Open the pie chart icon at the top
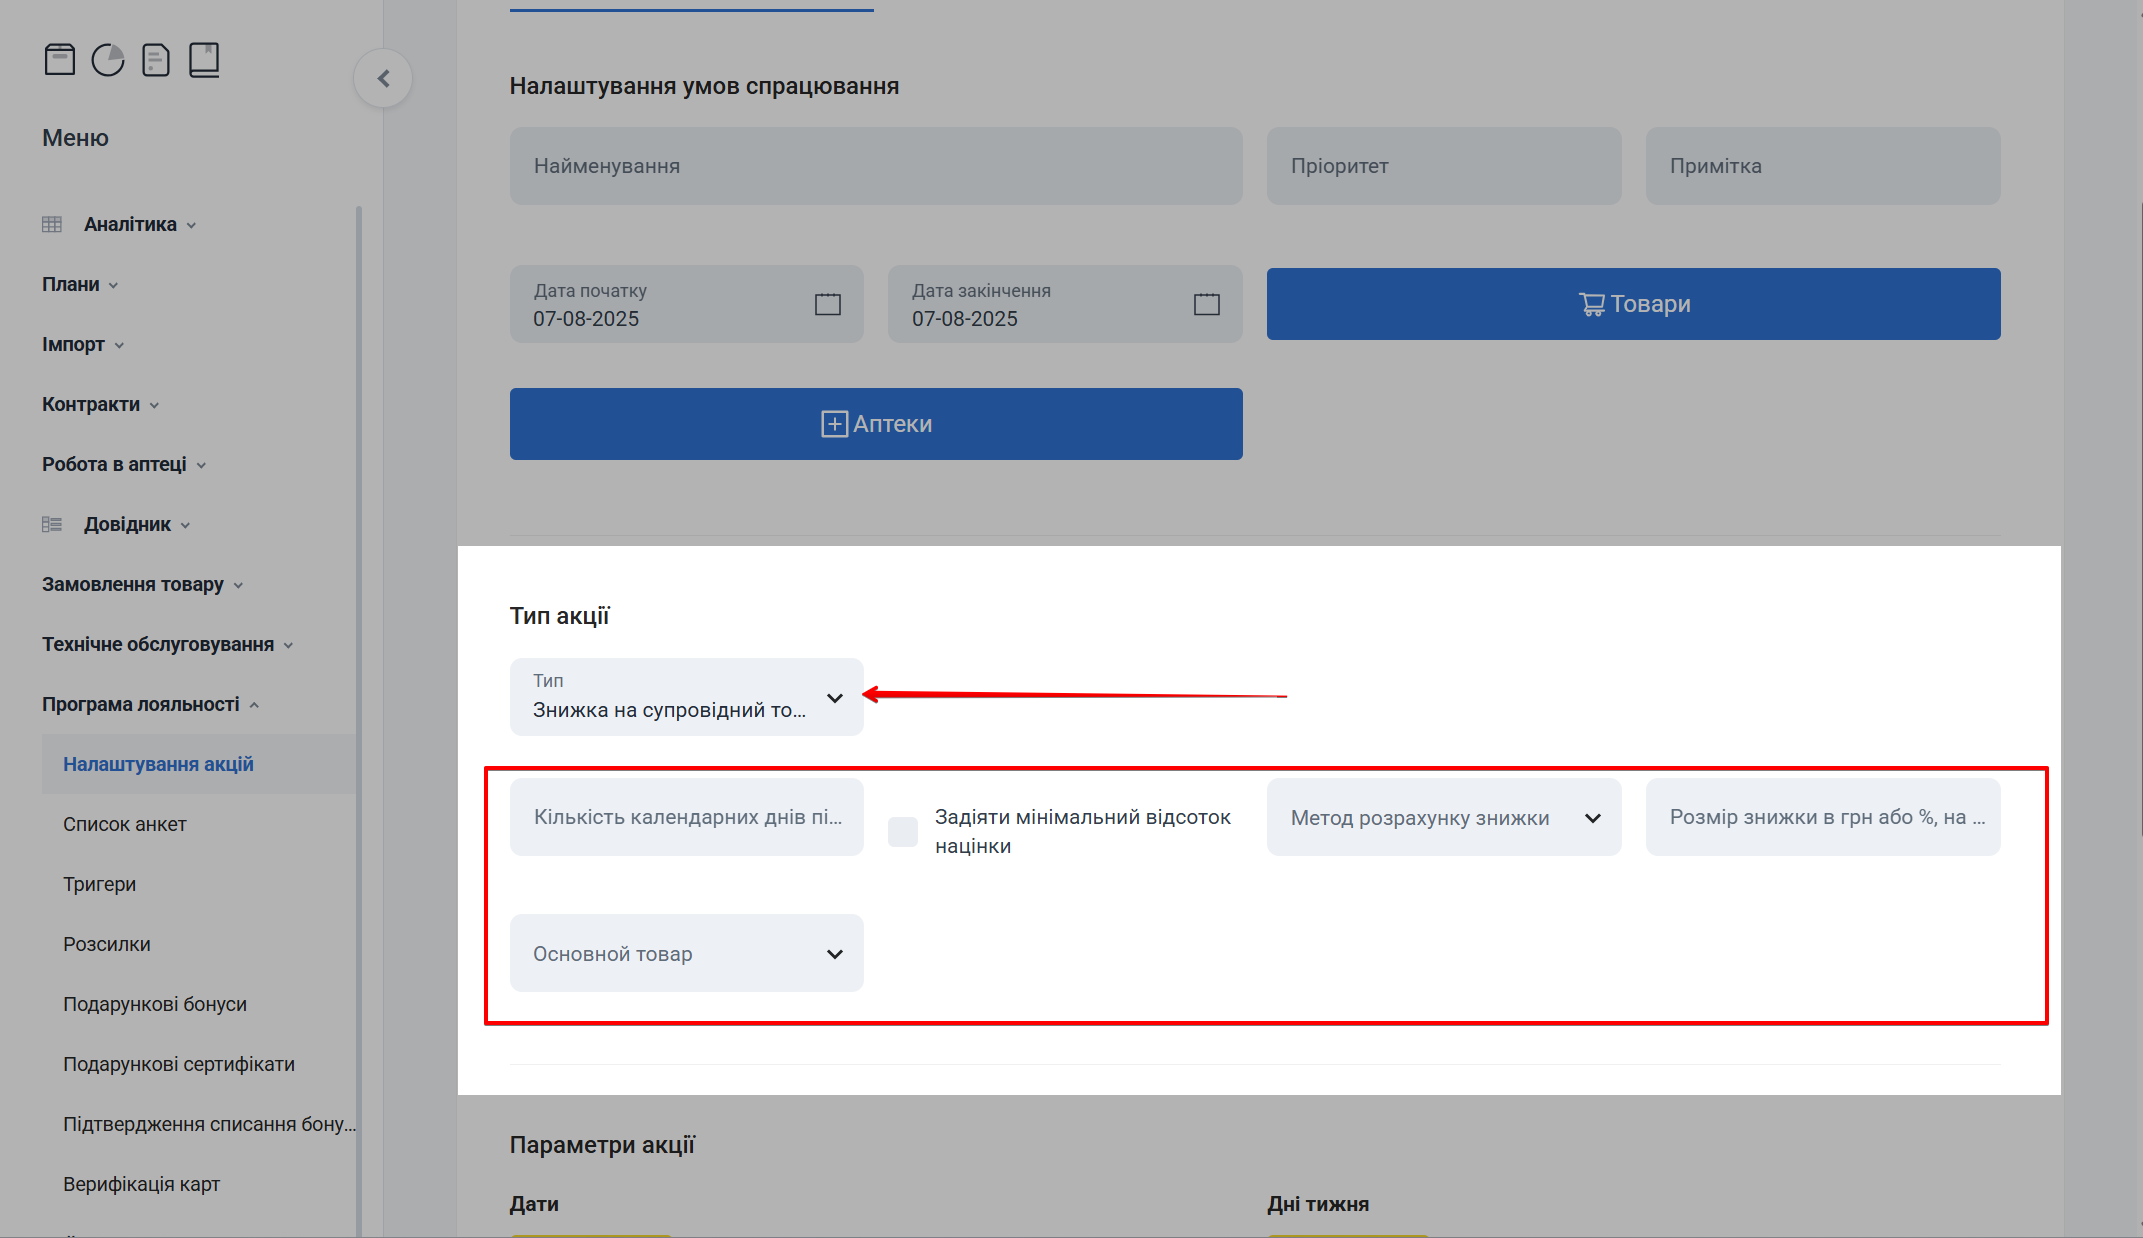This screenshot has width=2143, height=1238. (107, 59)
